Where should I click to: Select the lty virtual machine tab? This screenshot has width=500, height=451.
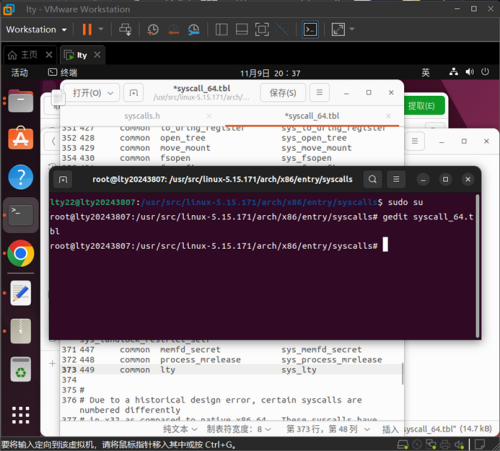(x=76, y=55)
